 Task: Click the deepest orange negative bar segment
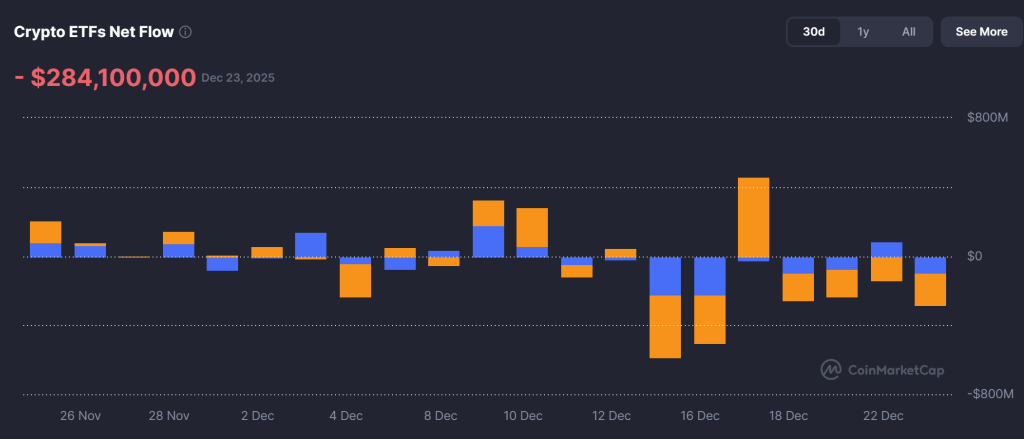click(x=665, y=326)
